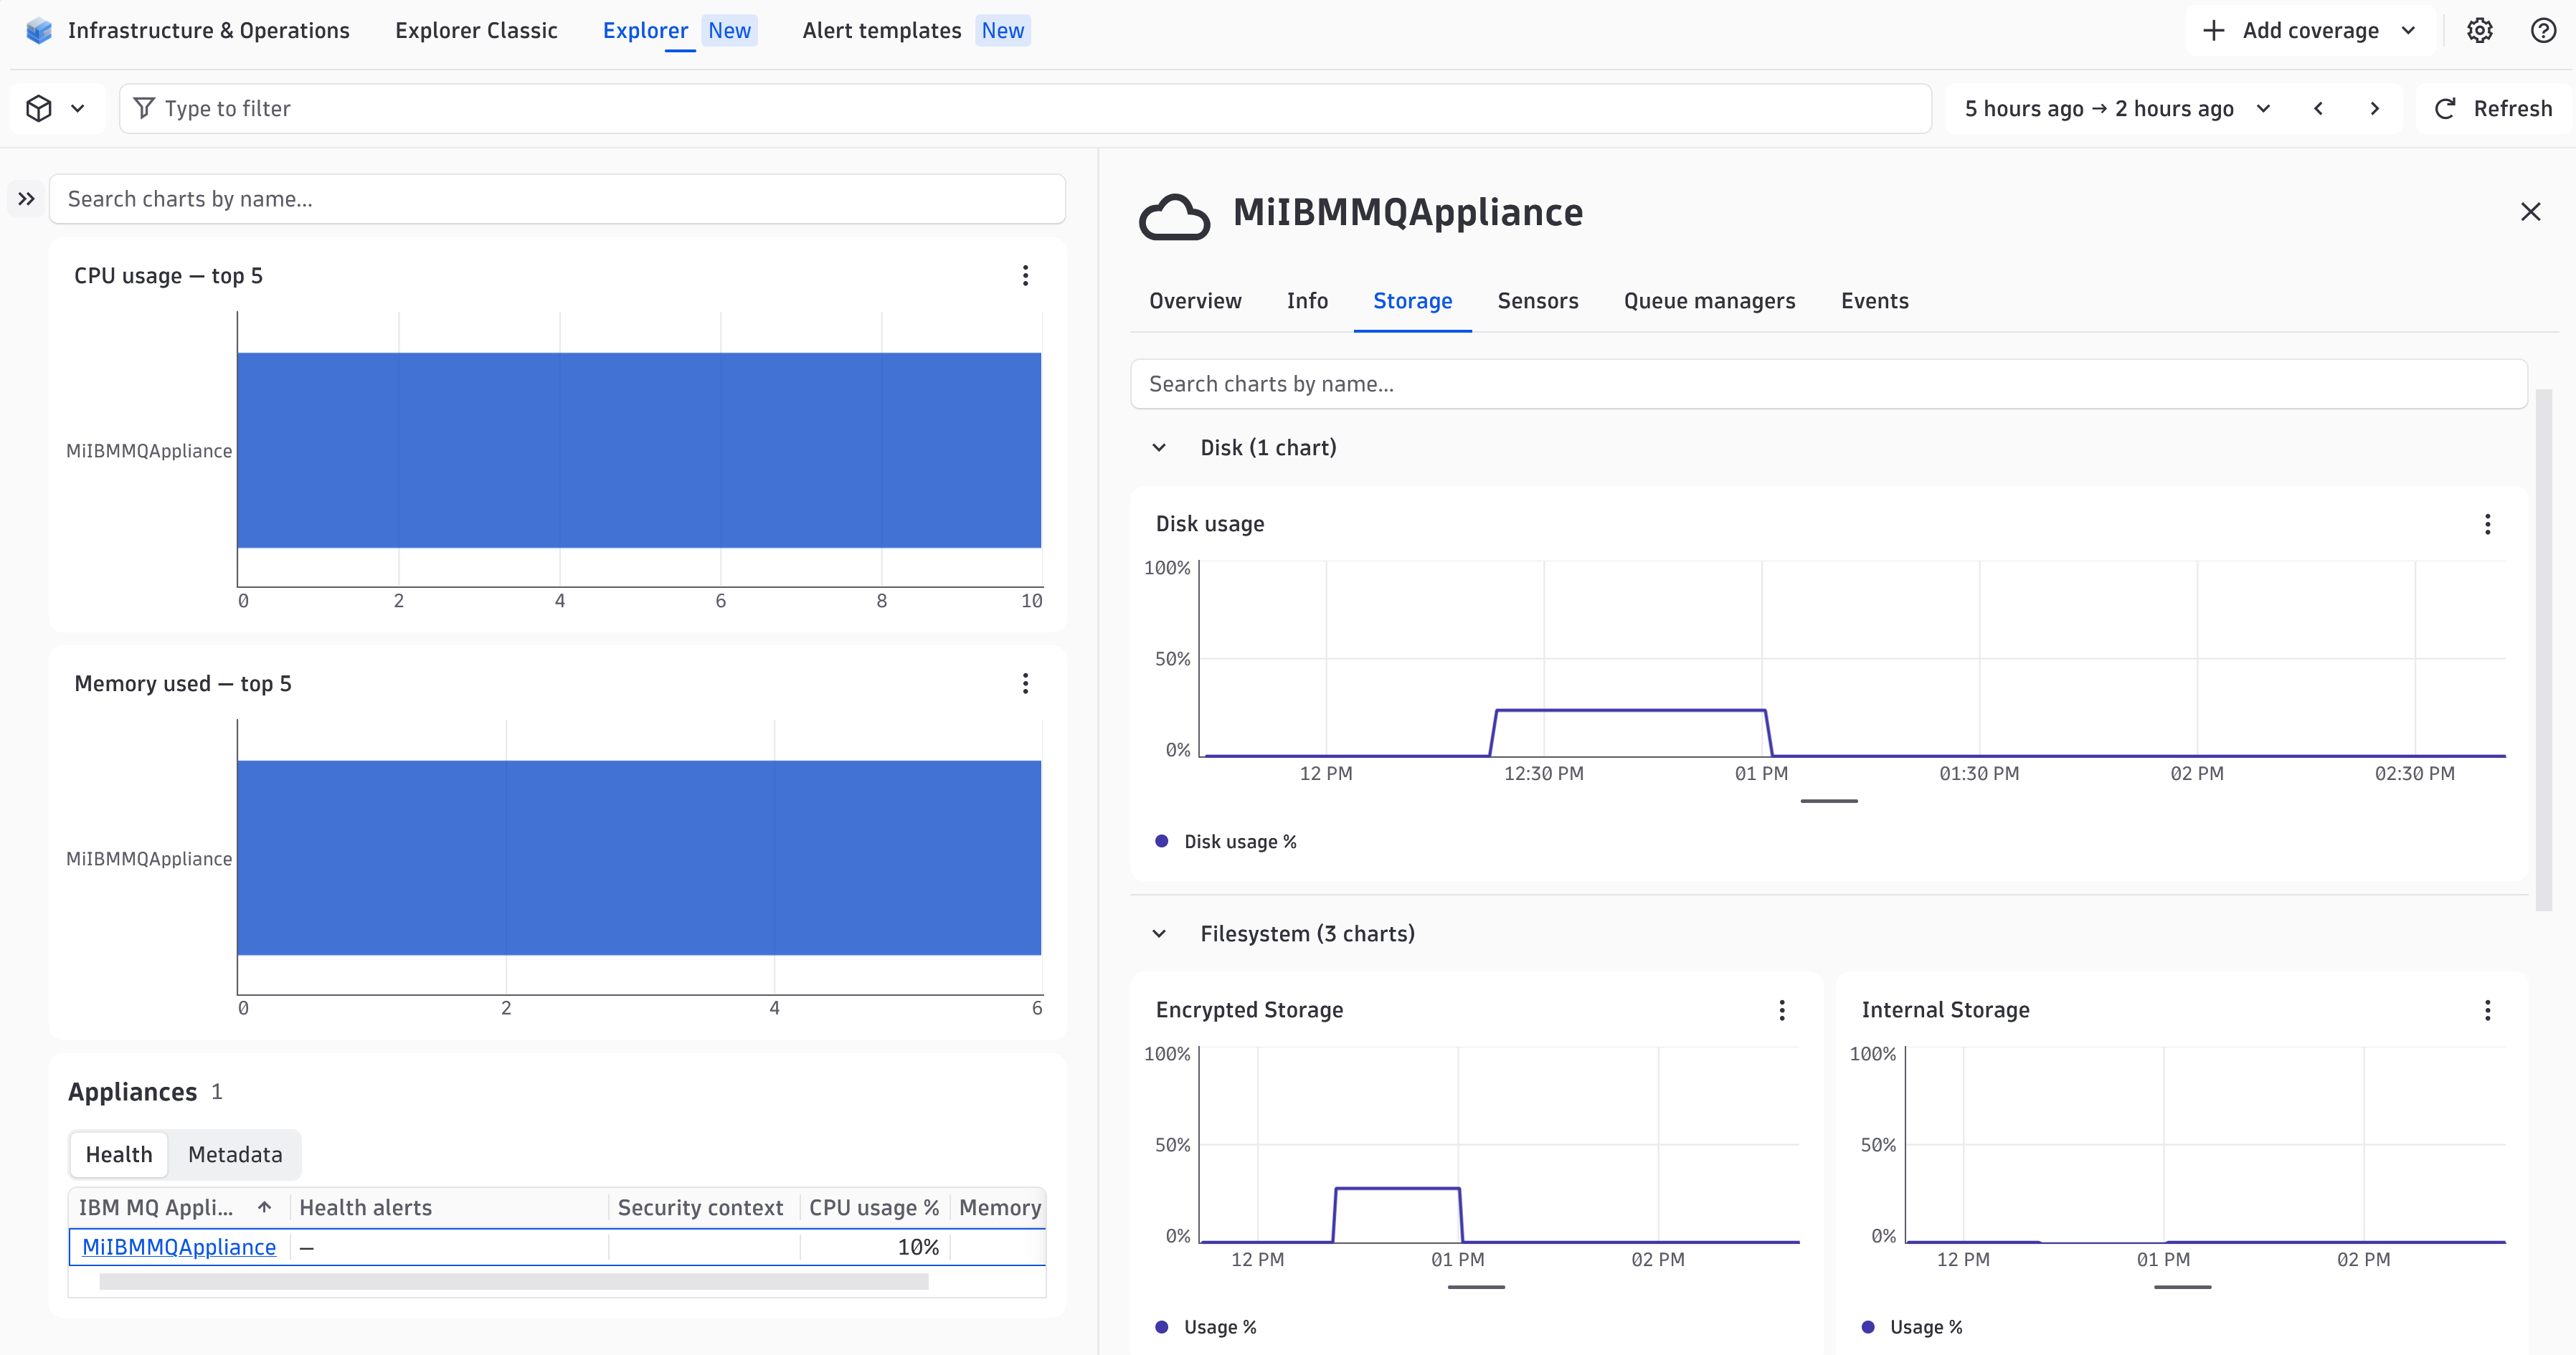The height and width of the screenshot is (1355, 2576).
Task: Open the settings gear icon
Action: click(x=2479, y=30)
